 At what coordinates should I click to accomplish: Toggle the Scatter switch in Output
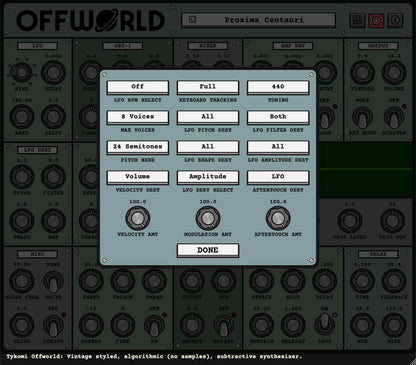click(394, 117)
